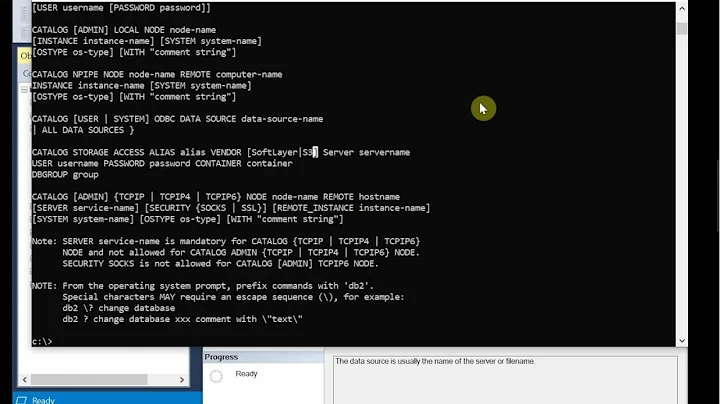Click the 'SECURITY SOCKS is not allowed' line
720x404 pixels.
click(x=220, y=264)
